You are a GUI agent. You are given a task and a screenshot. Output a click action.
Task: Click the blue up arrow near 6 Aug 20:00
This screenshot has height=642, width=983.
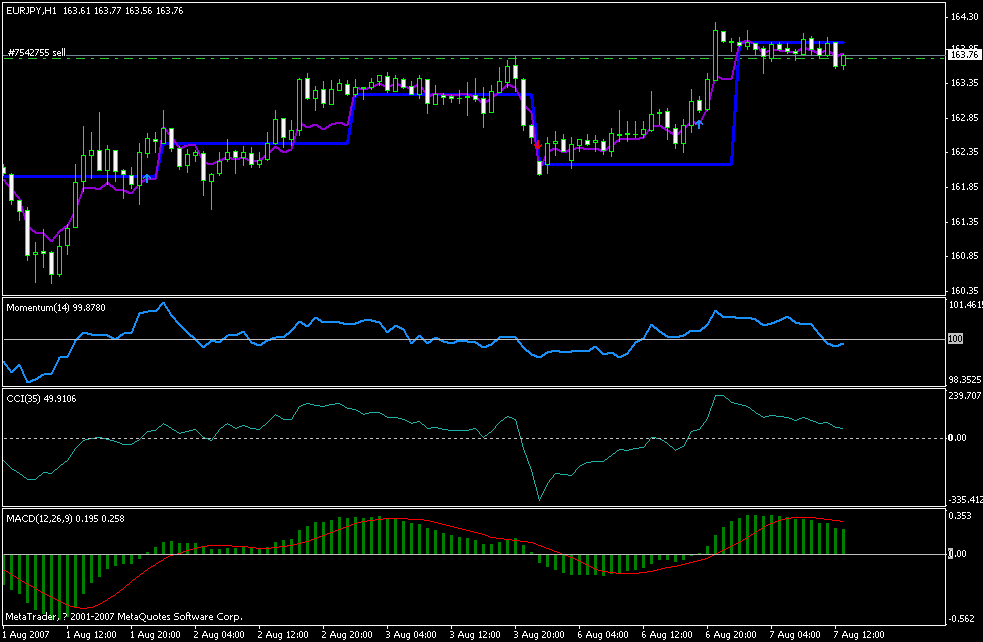pyautogui.click(x=698, y=122)
